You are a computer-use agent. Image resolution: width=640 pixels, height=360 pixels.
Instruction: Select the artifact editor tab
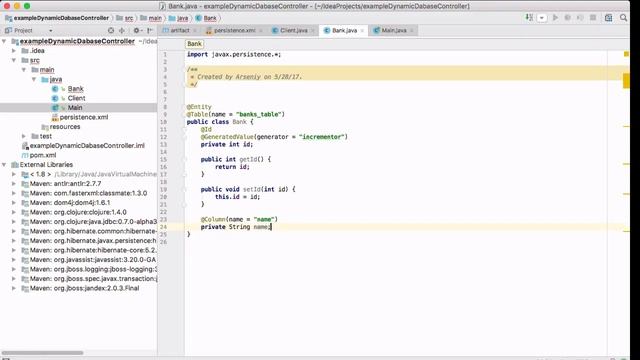(180, 30)
